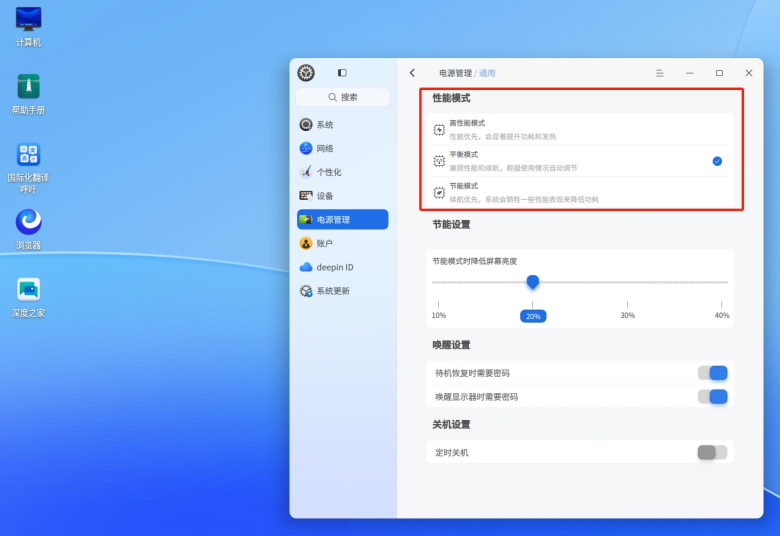Select the 节能模式 option

[x=580, y=193]
